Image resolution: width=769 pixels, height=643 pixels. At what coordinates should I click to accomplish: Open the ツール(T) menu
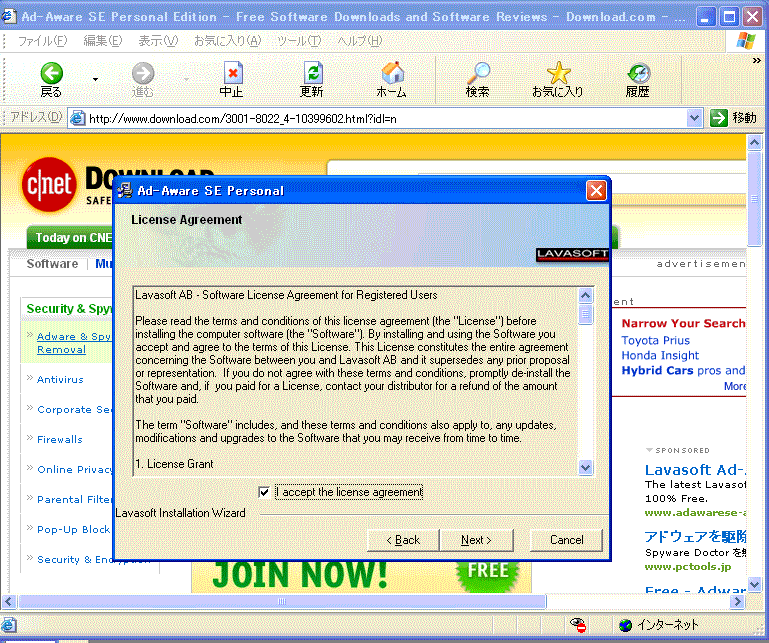coord(299,41)
